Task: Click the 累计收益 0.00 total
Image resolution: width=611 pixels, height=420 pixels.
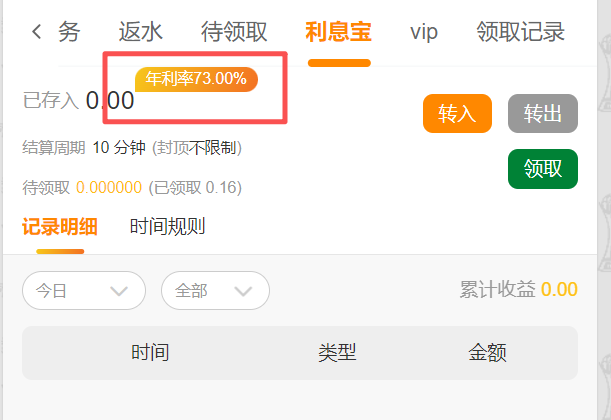Action: [x=518, y=290]
